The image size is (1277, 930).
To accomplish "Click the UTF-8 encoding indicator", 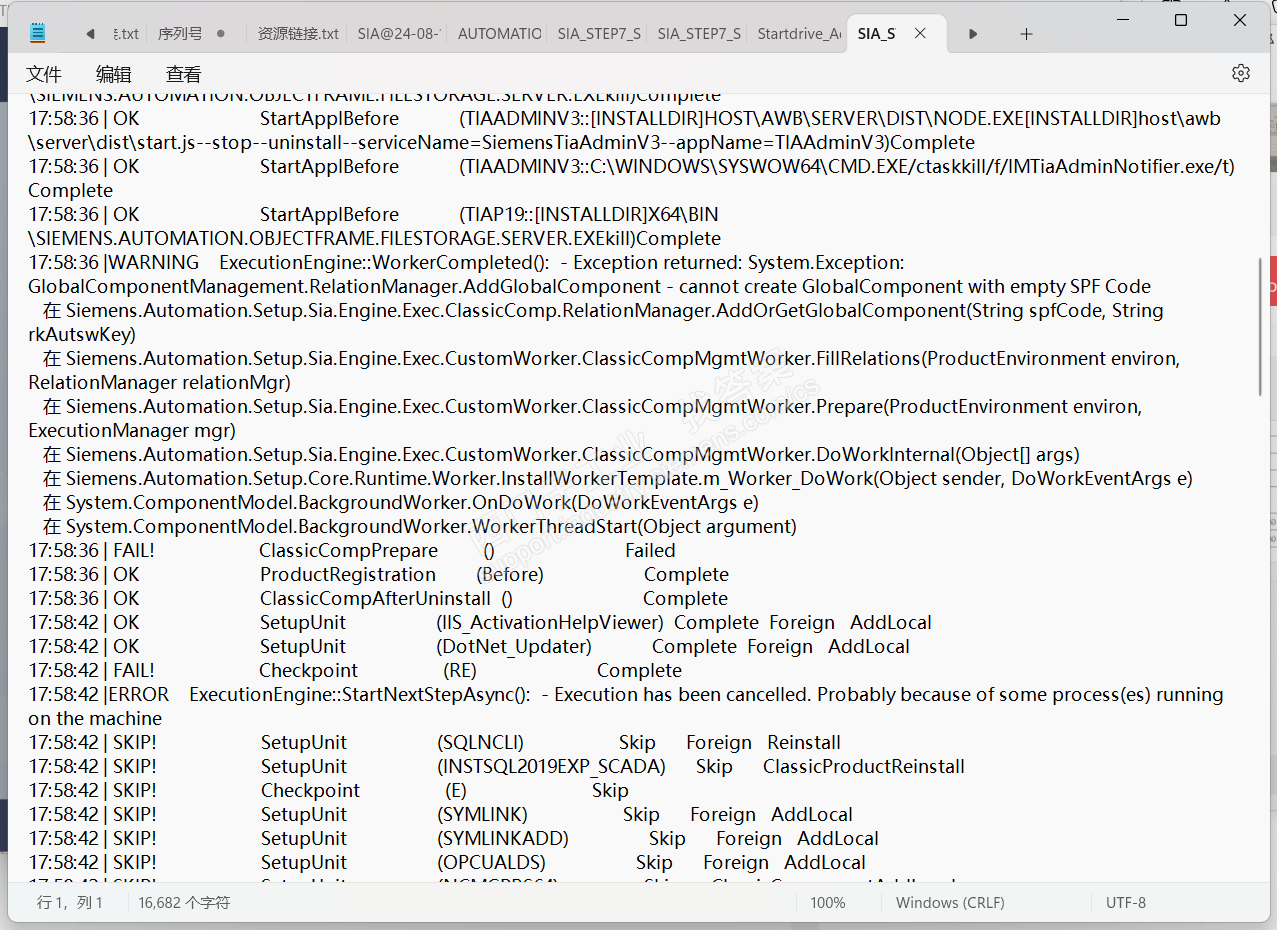I will click(x=1126, y=903).
